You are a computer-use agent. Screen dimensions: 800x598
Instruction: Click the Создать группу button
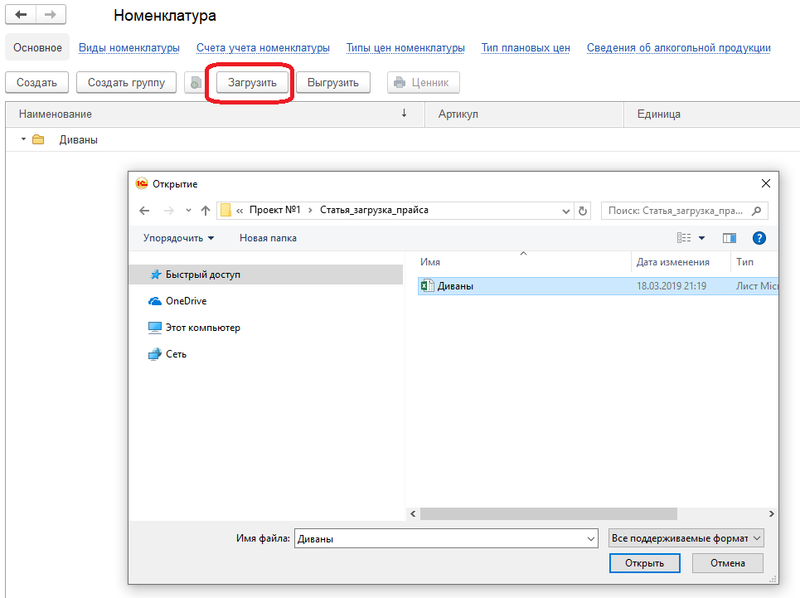[126, 82]
